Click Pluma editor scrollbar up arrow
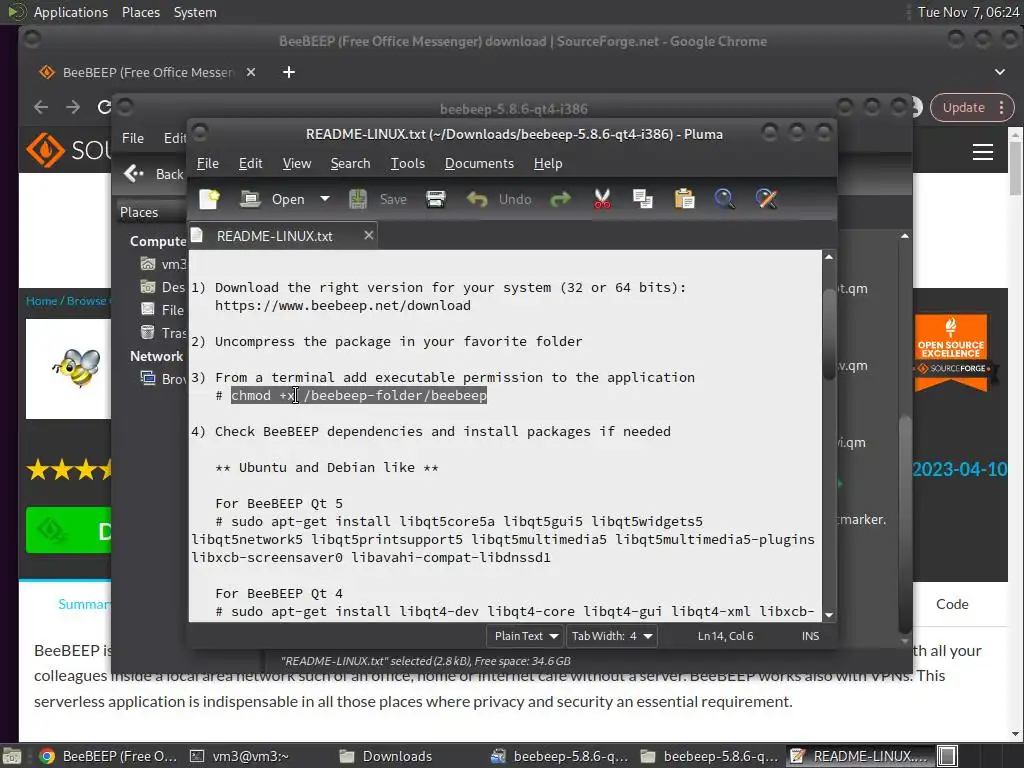Viewport: 1024px width, 768px height. (x=829, y=257)
